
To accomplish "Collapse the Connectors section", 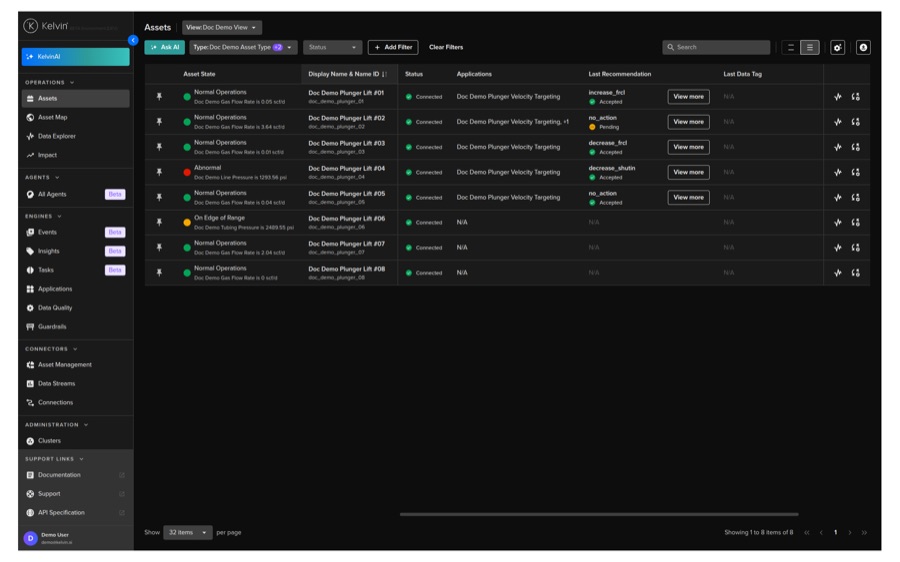I will [x=75, y=350].
